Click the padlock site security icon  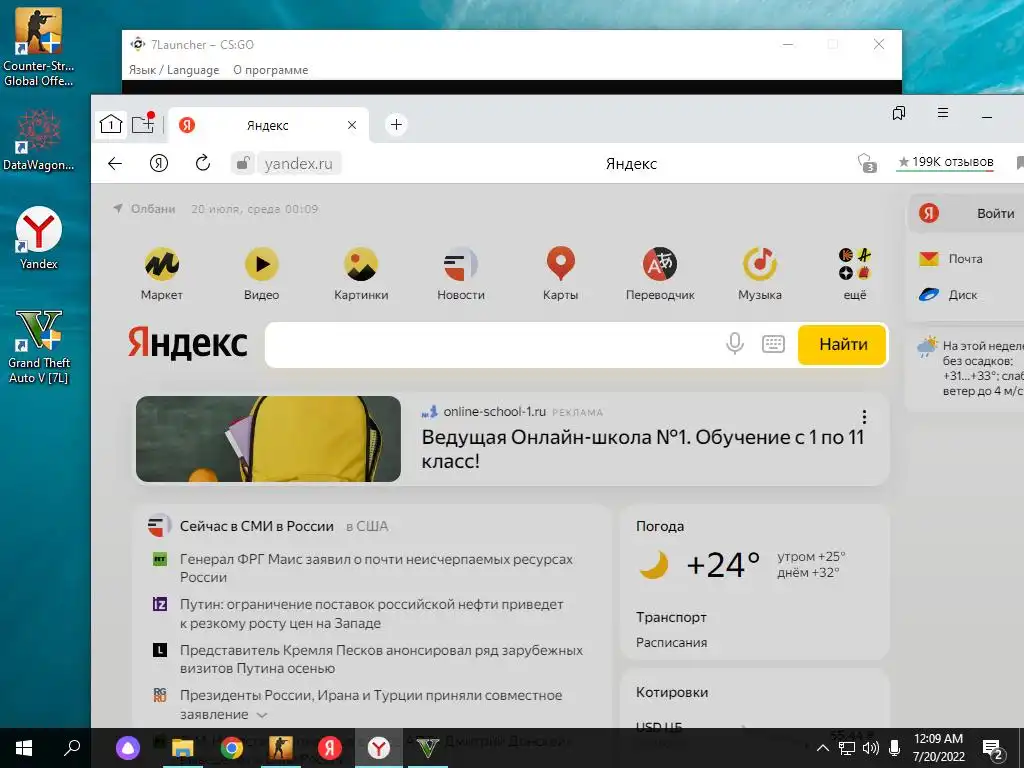[x=242, y=163]
